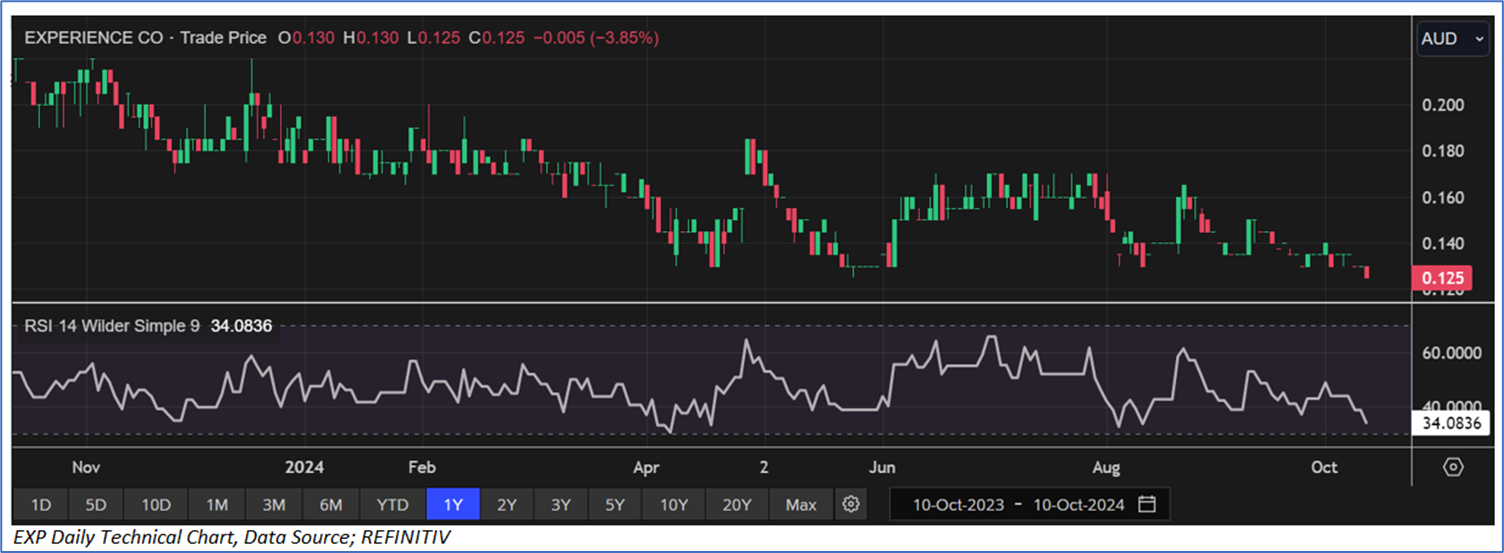The width and height of the screenshot is (1504, 553).
Task: Click the hexagon chart settings icon
Action: pyautogui.click(x=1453, y=467)
